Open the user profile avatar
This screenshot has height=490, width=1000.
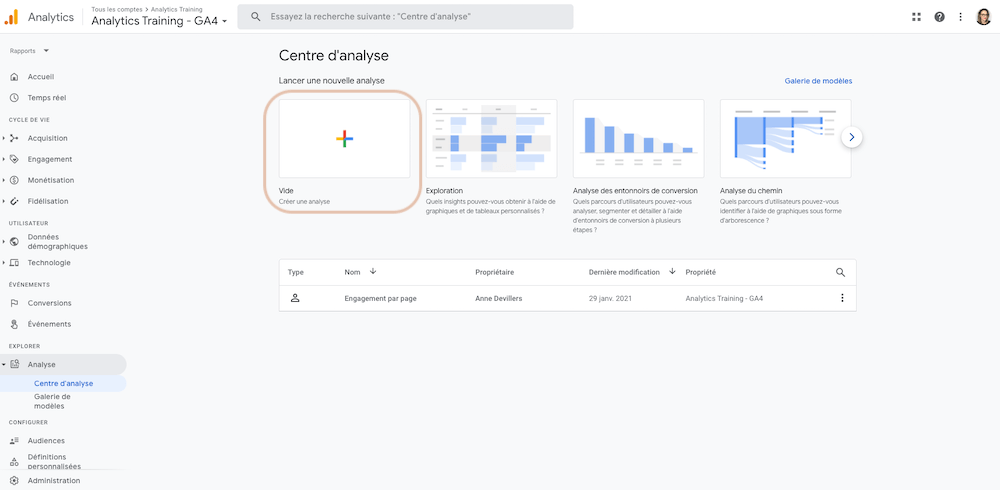[x=983, y=17]
